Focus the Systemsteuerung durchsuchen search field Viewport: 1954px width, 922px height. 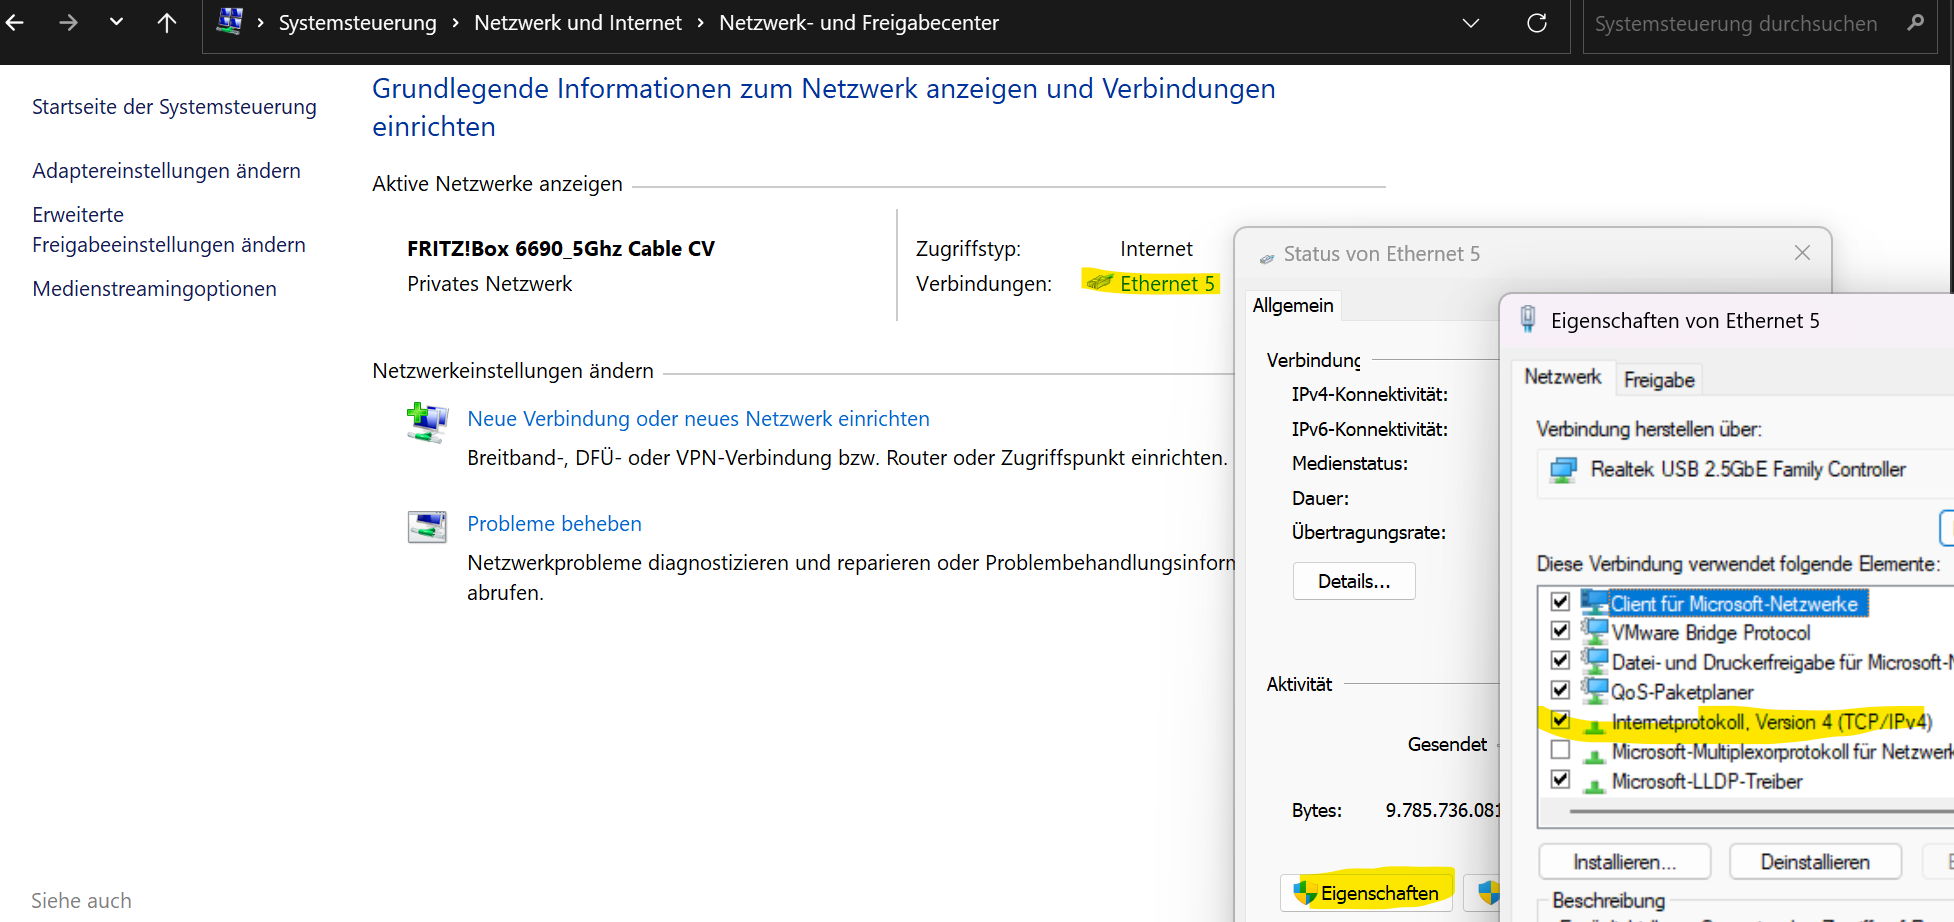1736,24
